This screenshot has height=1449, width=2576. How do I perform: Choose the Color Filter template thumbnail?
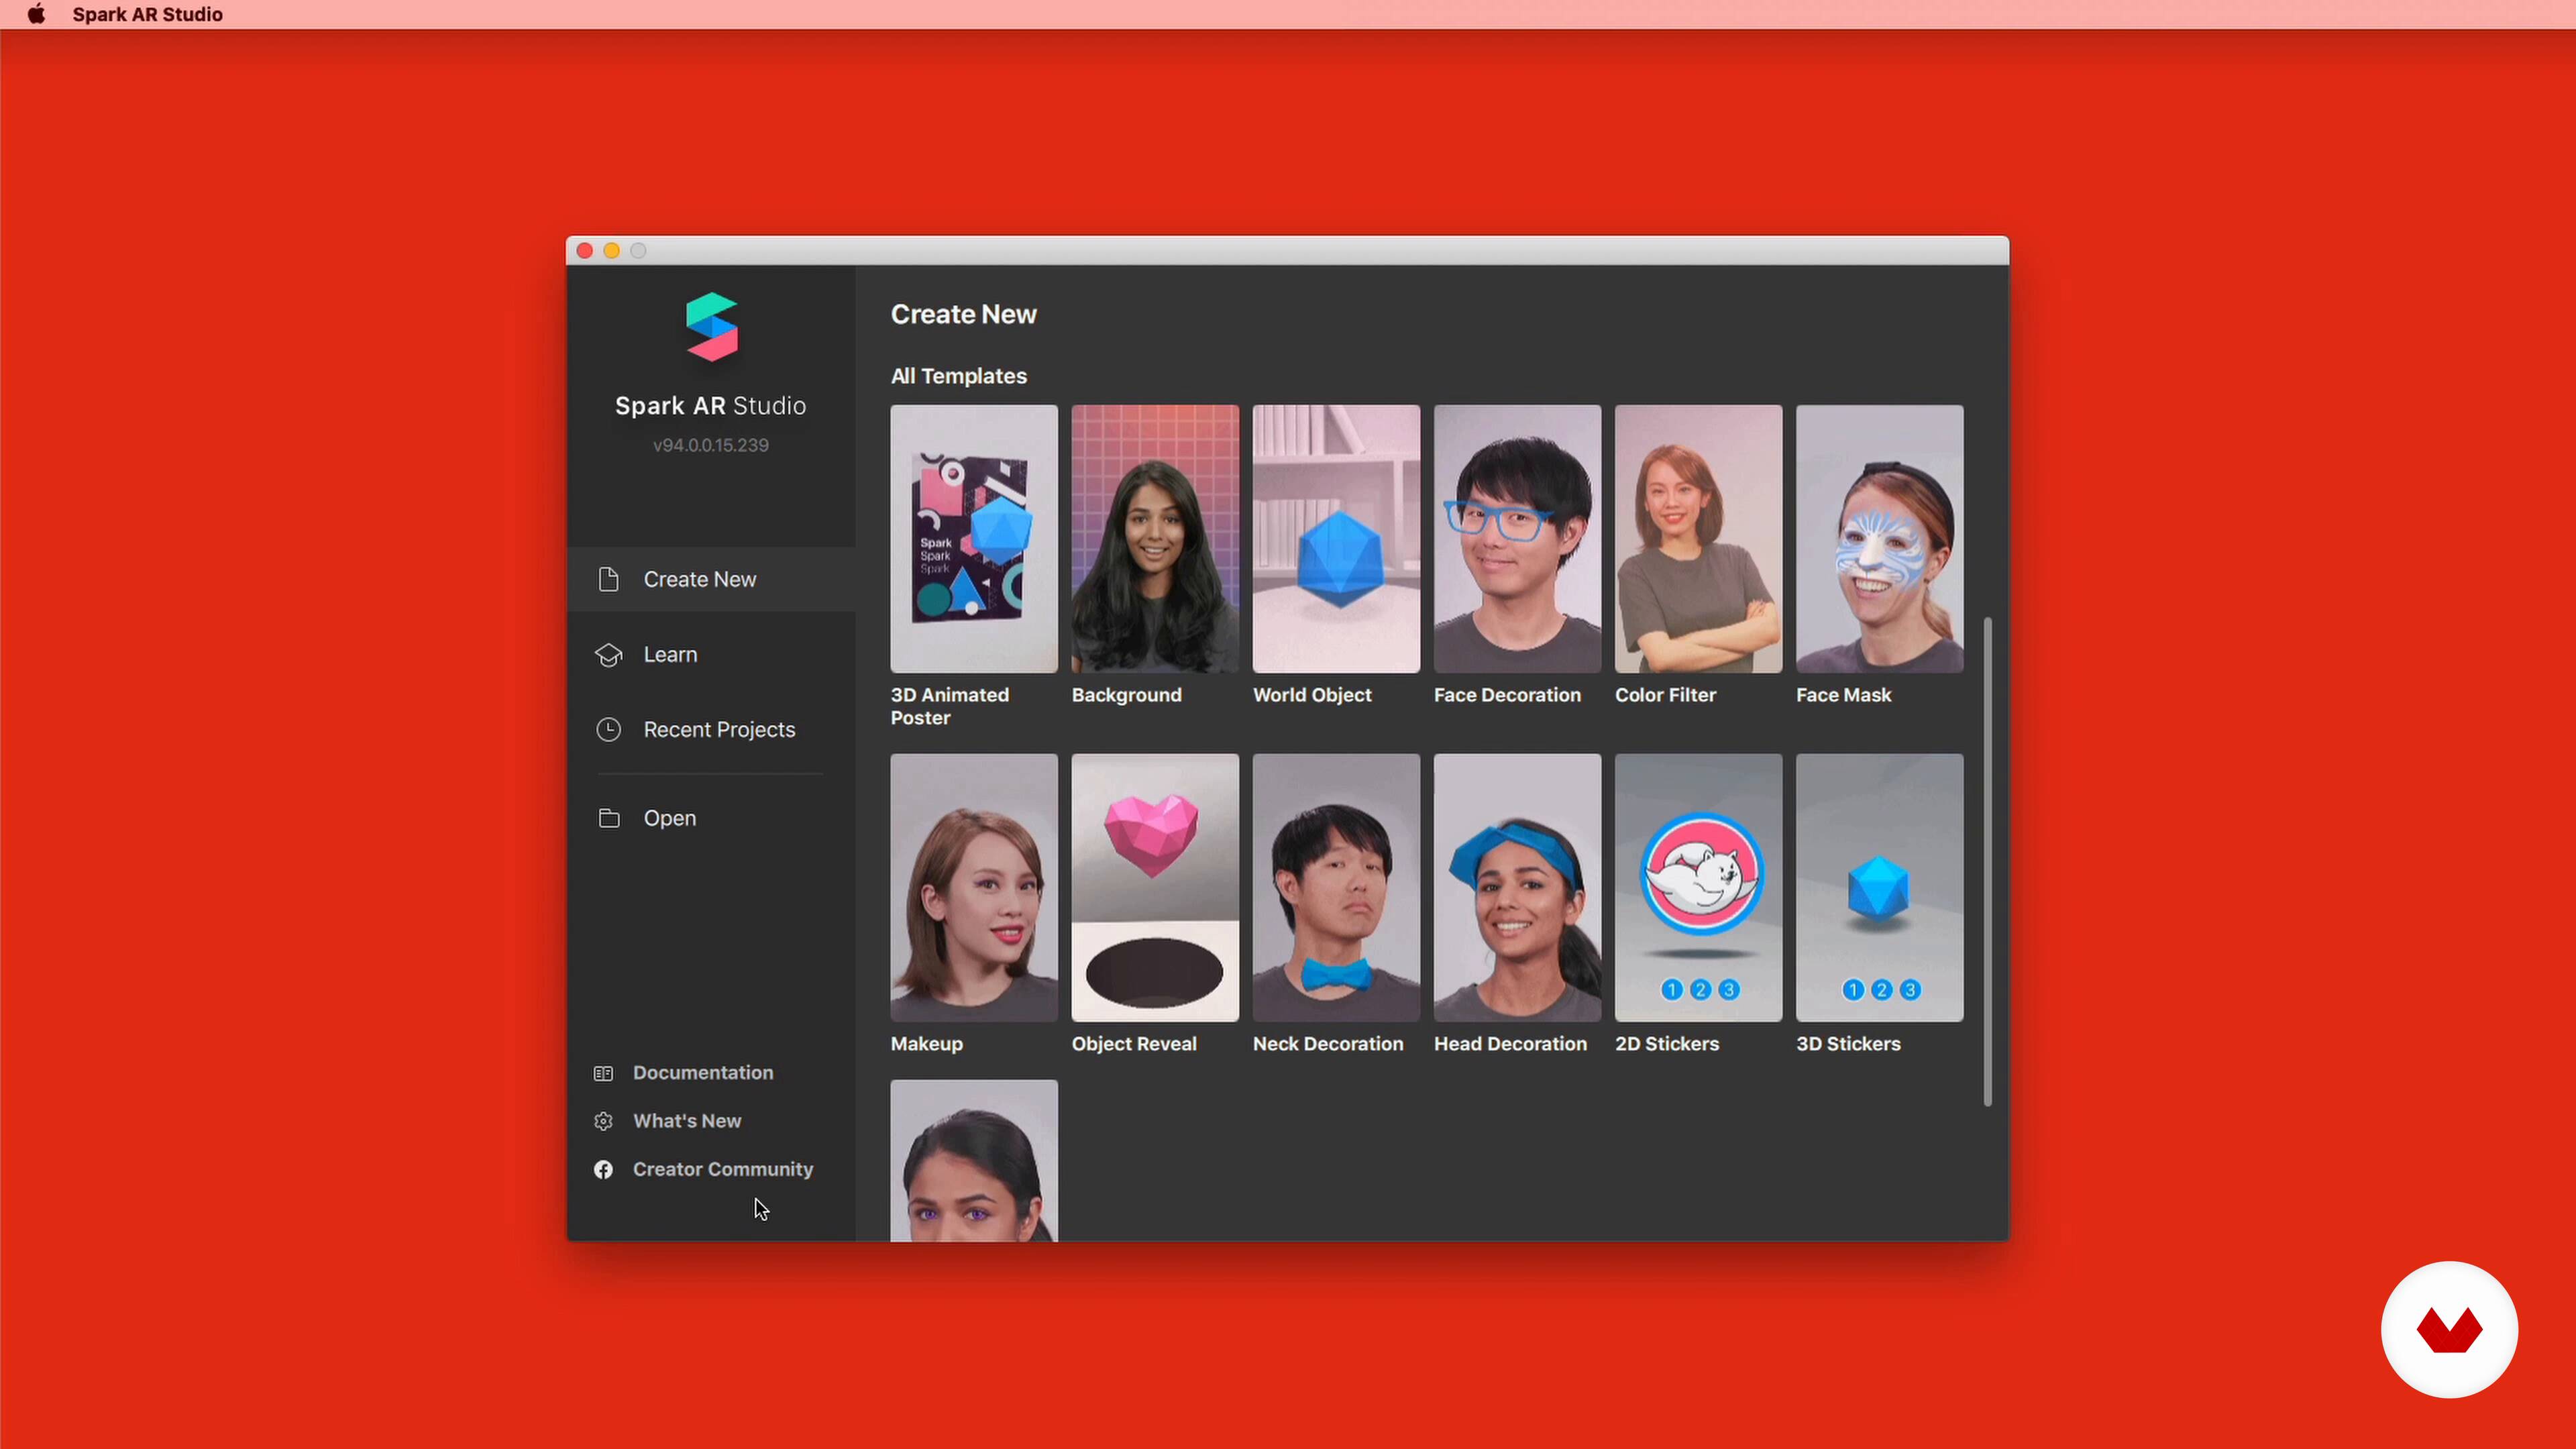coord(1698,539)
